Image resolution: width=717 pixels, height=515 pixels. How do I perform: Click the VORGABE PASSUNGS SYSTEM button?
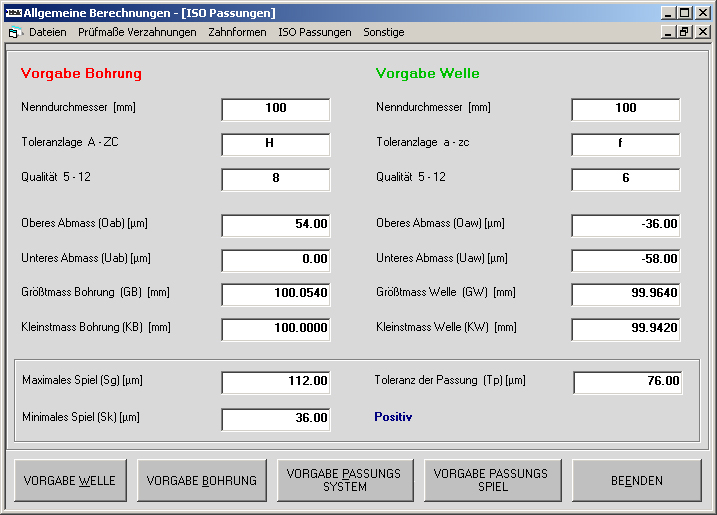pos(344,480)
